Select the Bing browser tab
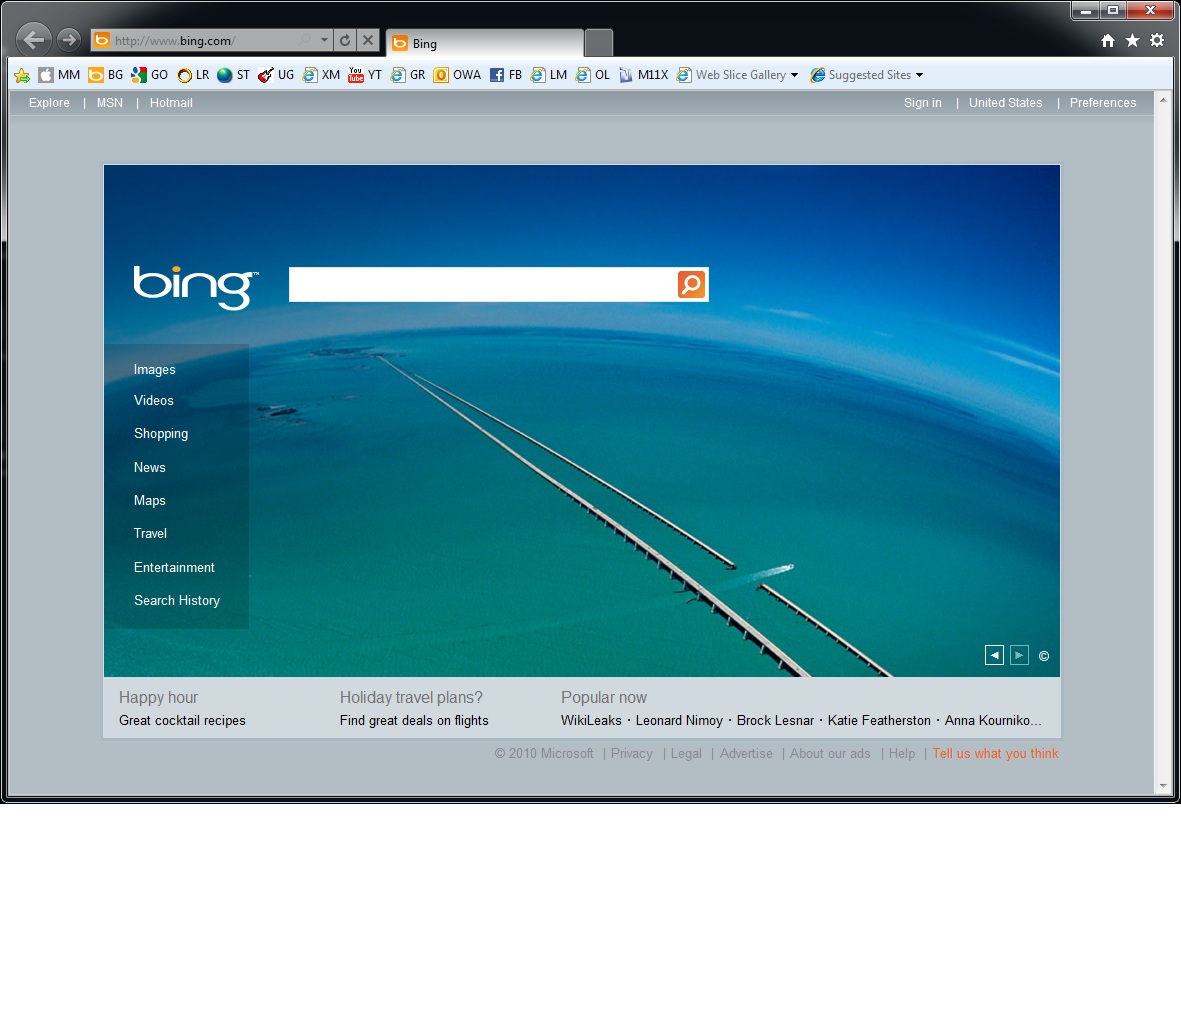This screenshot has height=1024, width=1181. point(485,43)
